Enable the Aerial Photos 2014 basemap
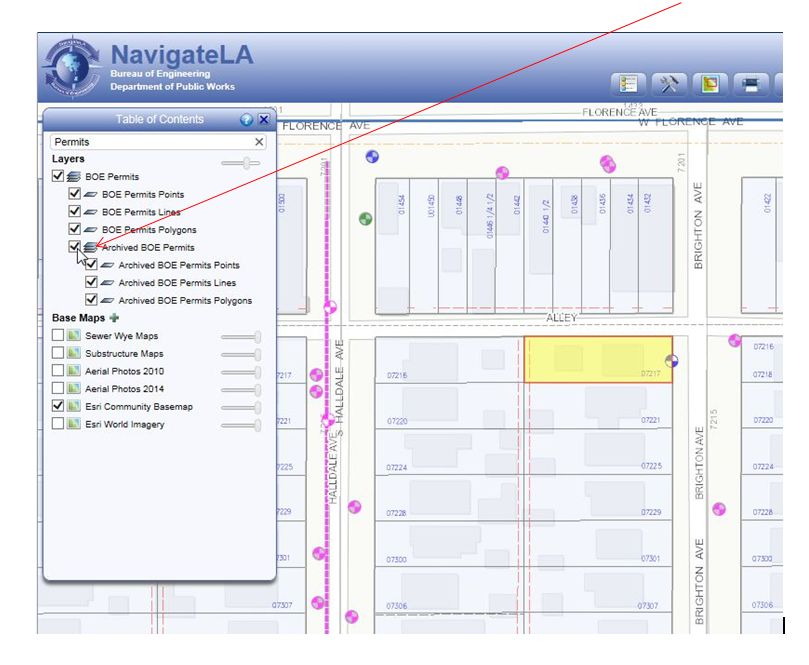The height and width of the screenshot is (665, 809). pyautogui.click(x=58, y=388)
